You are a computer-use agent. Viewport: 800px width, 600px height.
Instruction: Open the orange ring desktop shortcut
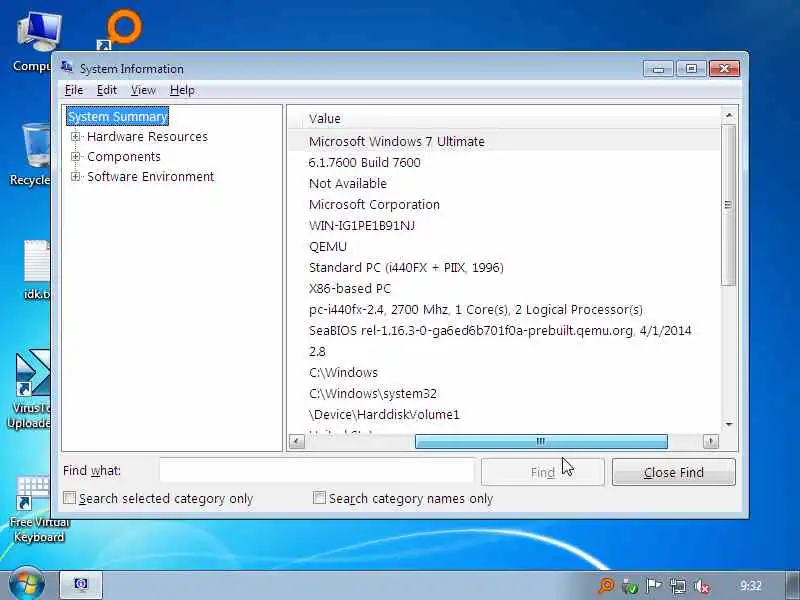coord(122,30)
